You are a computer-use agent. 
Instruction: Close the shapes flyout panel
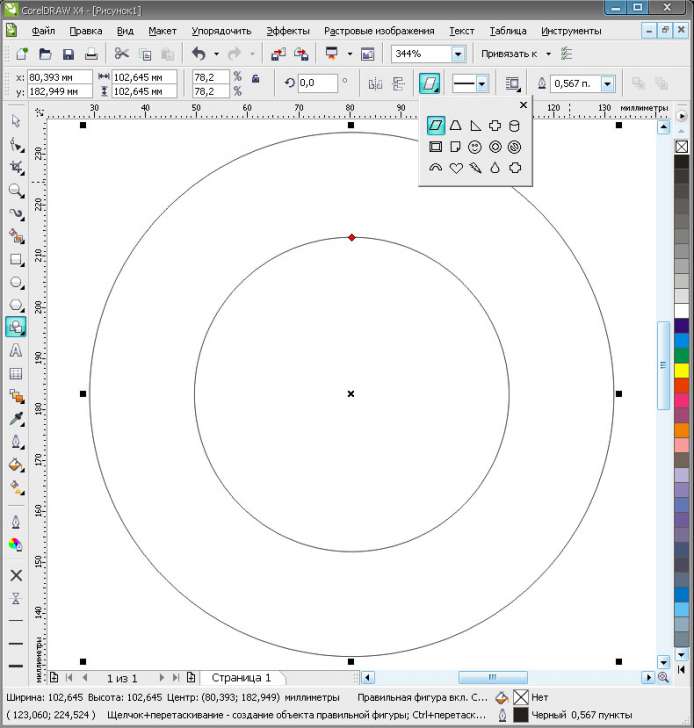pos(523,105)
